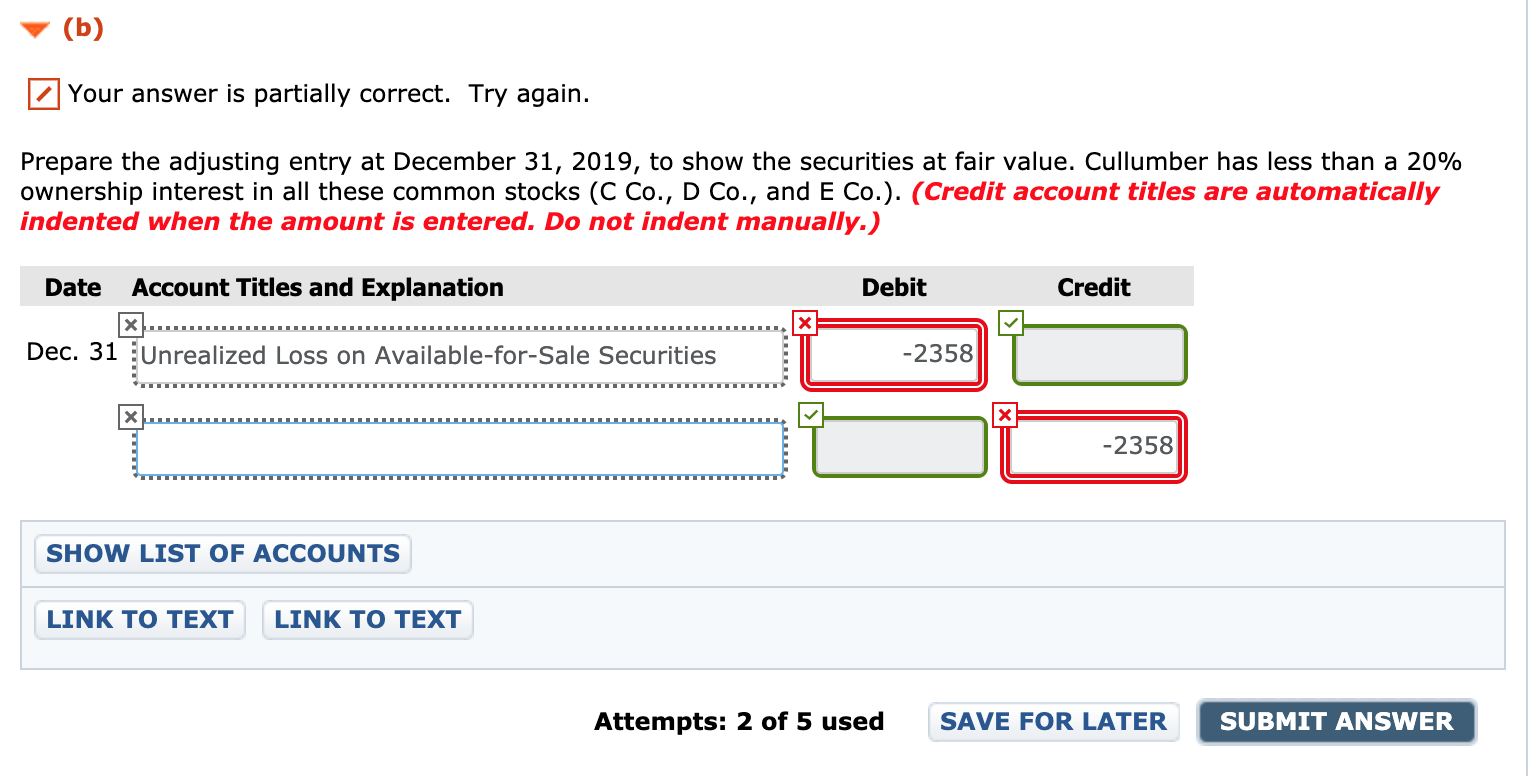Click the green checkmark above the empty debit box
The image size is (1528, 776).
810,415
